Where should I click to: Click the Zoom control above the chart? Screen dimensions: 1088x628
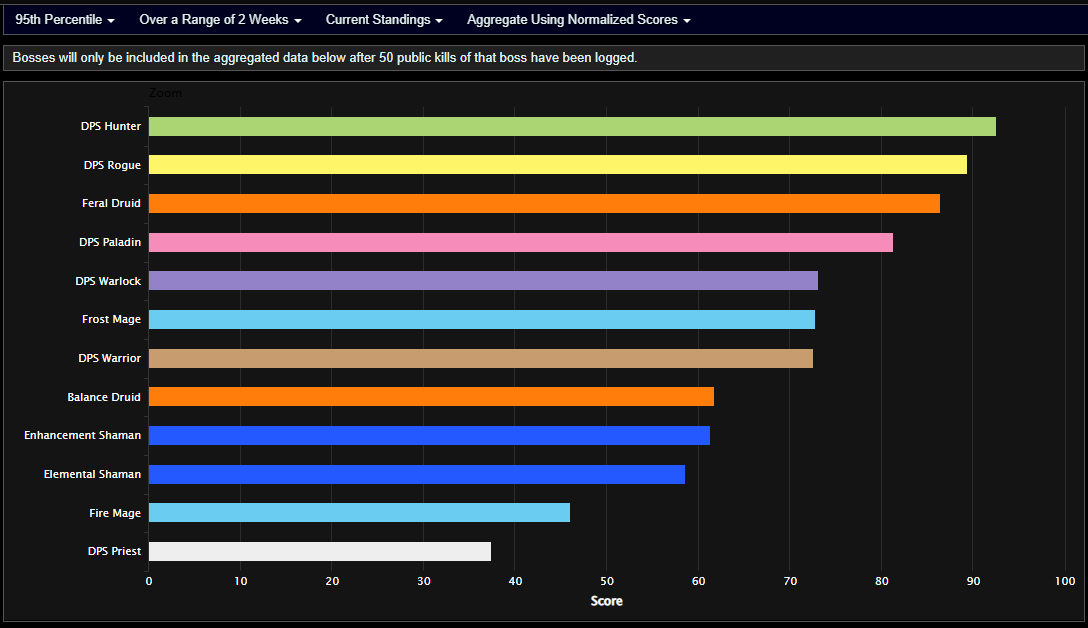pos(165,93)
